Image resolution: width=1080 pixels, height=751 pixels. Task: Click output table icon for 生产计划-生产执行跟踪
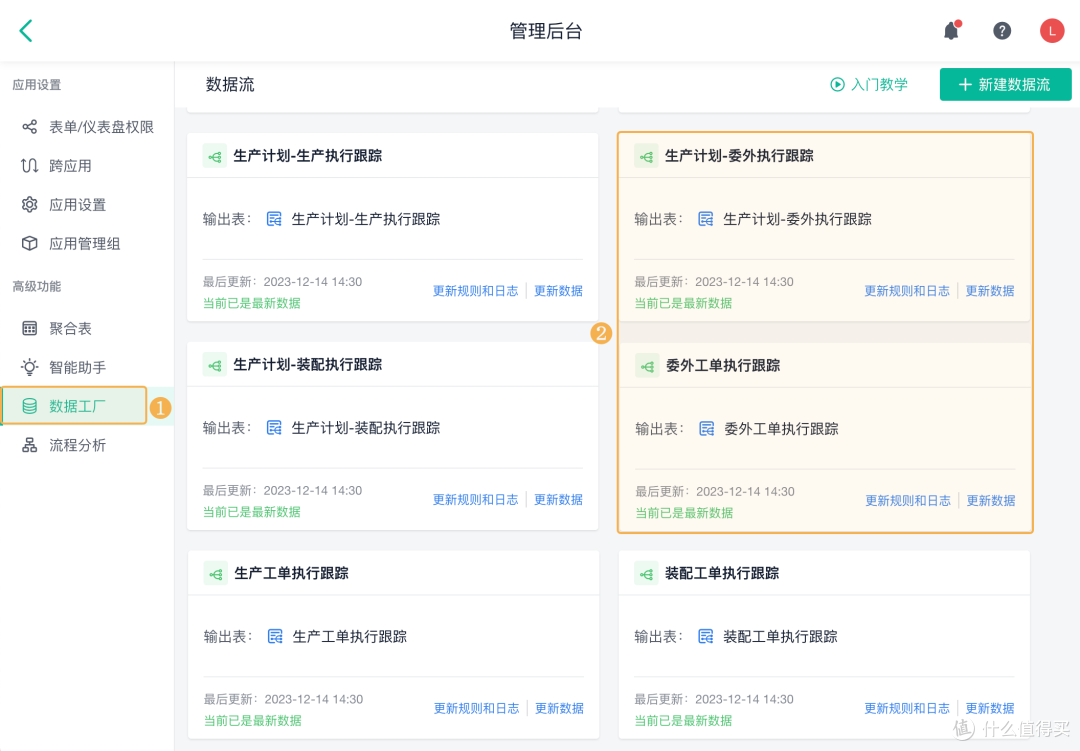pos(274,219)
